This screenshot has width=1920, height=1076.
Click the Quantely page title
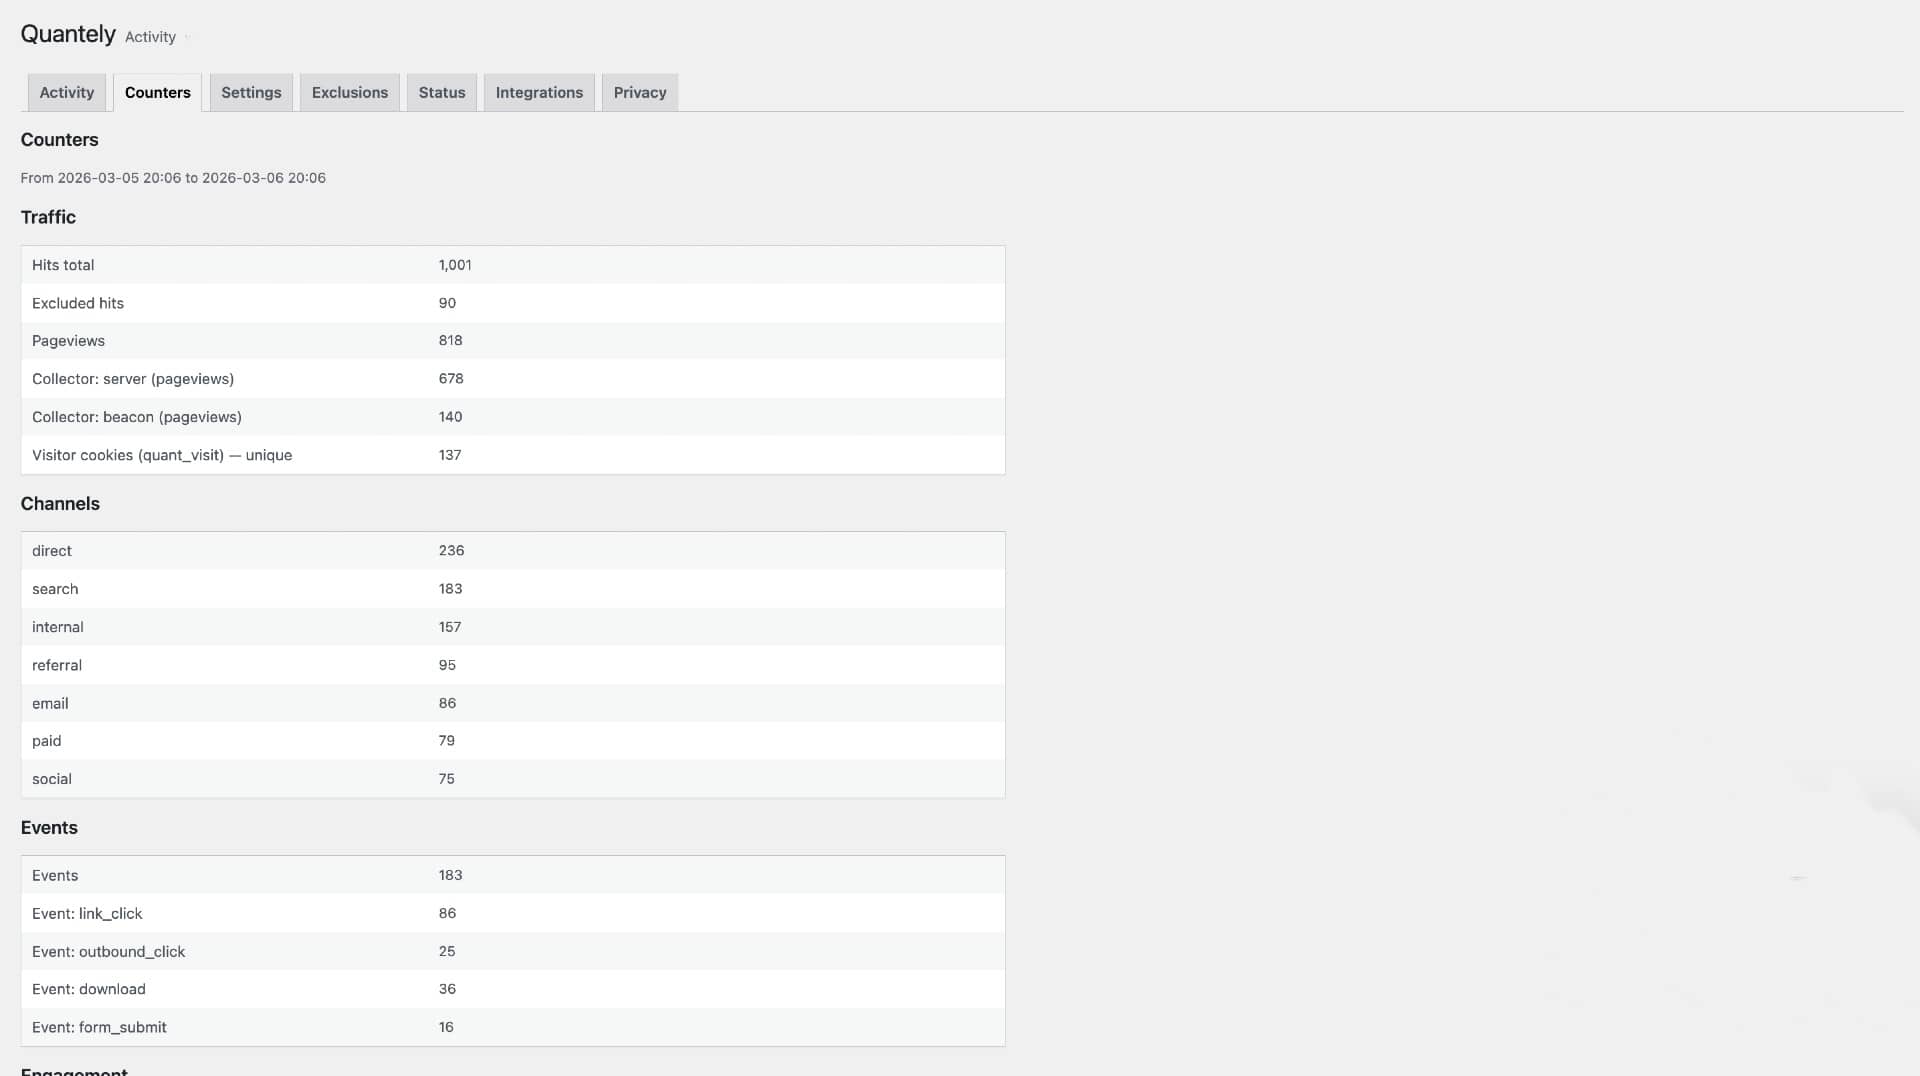point(68,34)
